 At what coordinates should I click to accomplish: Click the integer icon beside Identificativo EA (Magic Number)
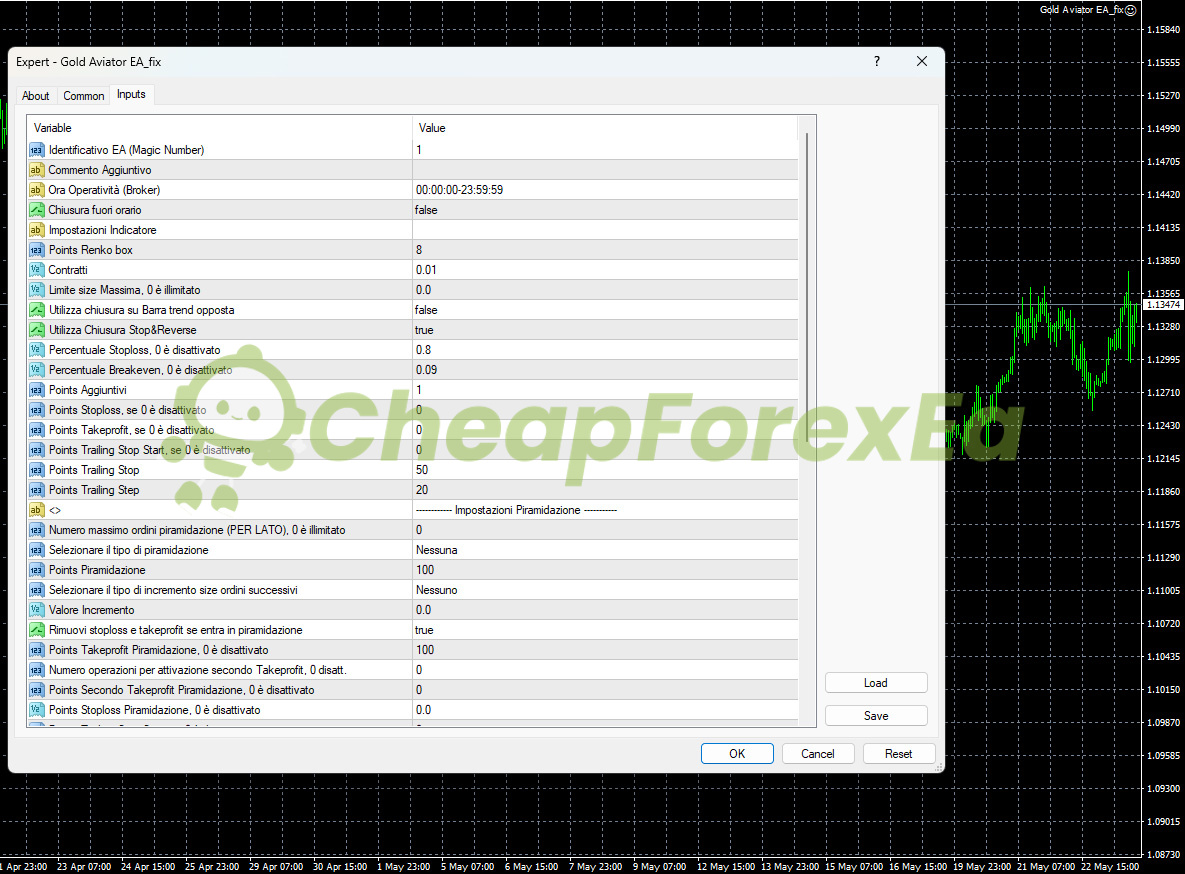click(36, 150)
